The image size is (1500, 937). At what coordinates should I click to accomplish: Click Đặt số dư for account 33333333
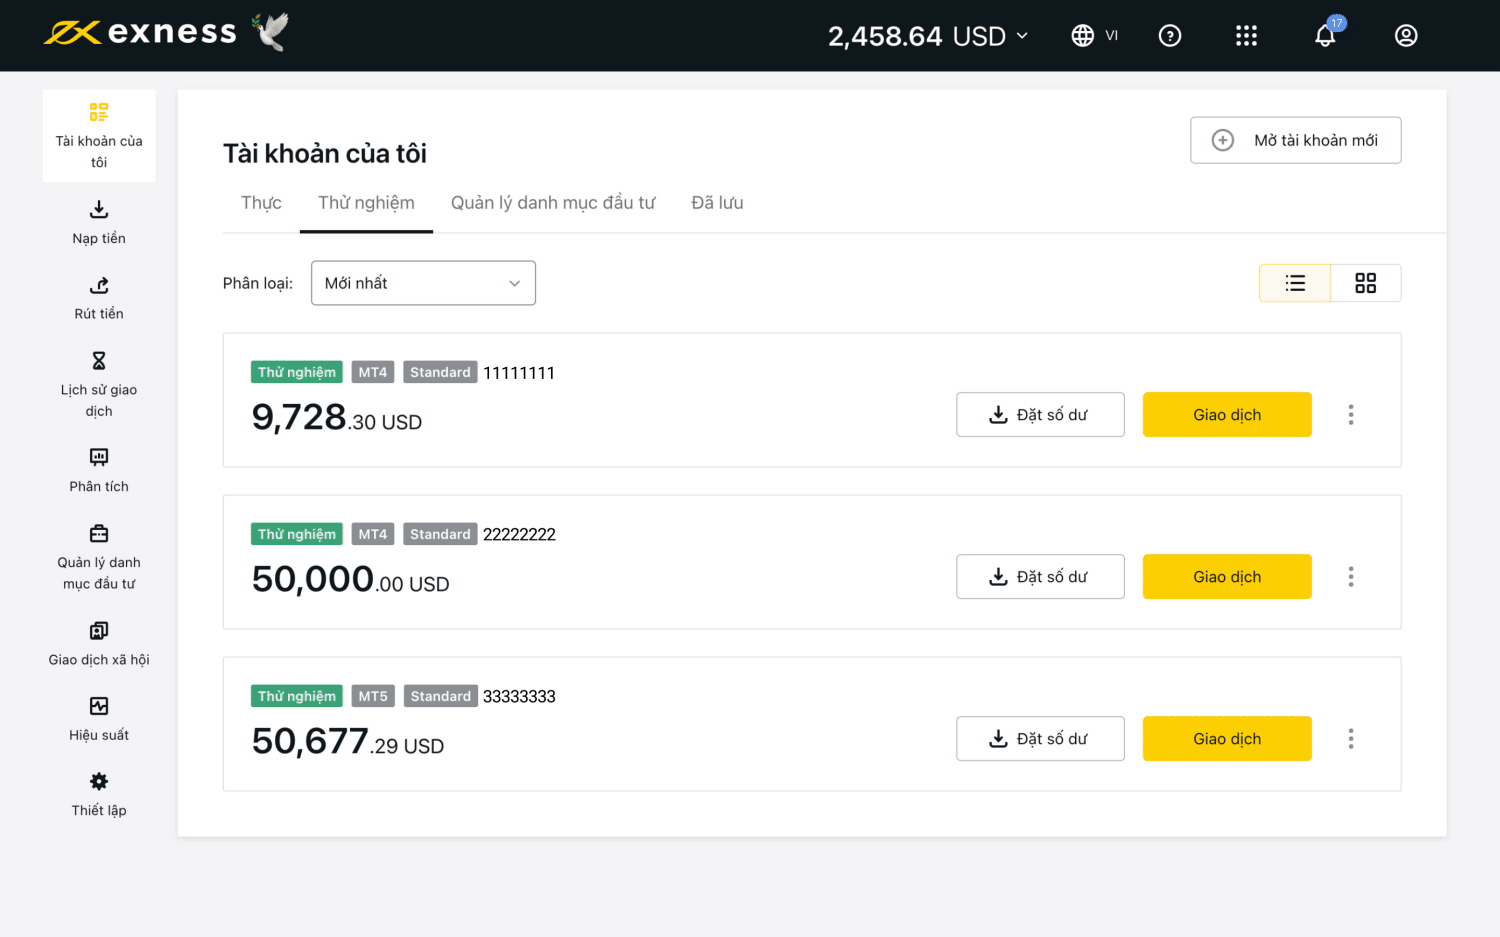click(x=1040, y=739)
